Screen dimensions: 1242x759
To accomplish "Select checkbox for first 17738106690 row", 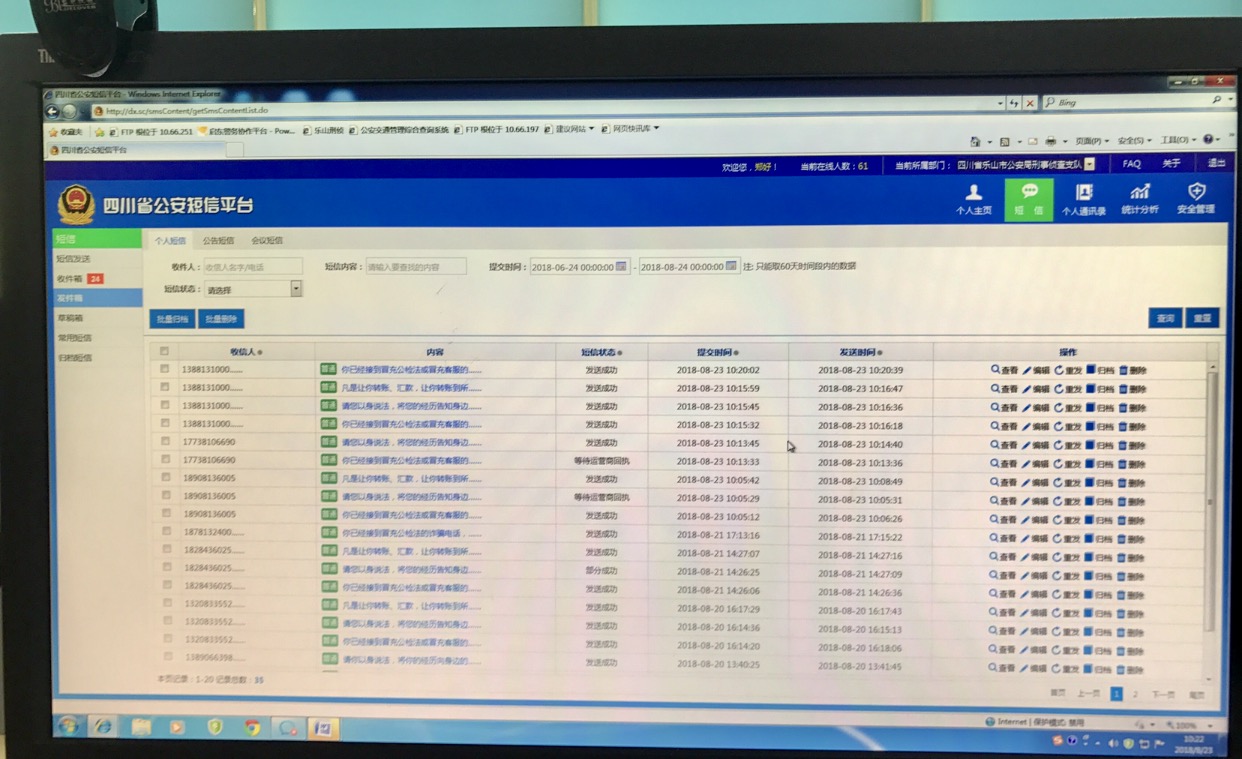I will [165, 442].
